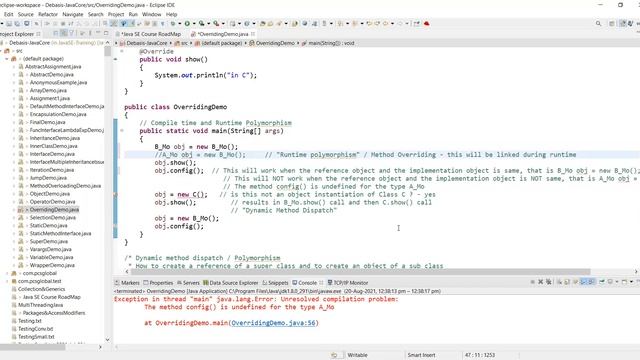Start debugging with the Debug bug icon

(173, 24)
